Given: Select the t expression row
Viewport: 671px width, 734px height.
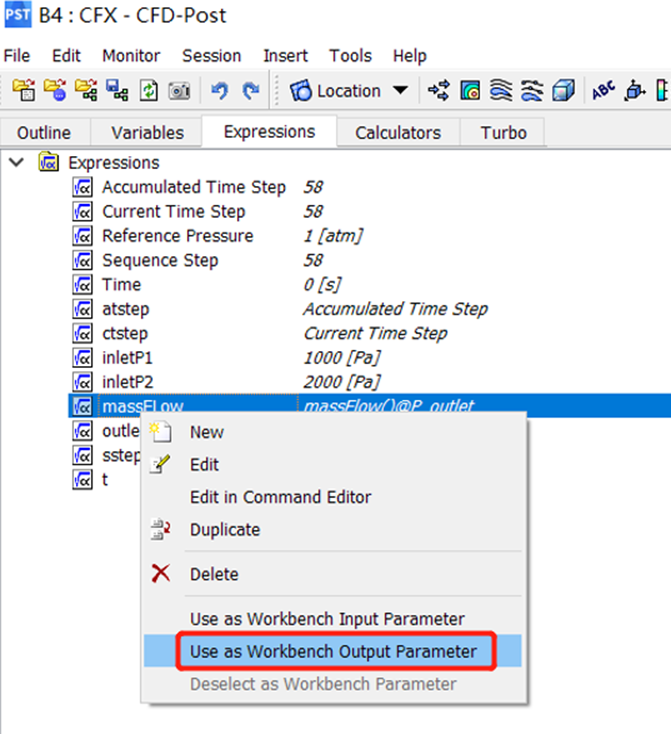Looking at the screenshot, I should [x=105, y=479].
